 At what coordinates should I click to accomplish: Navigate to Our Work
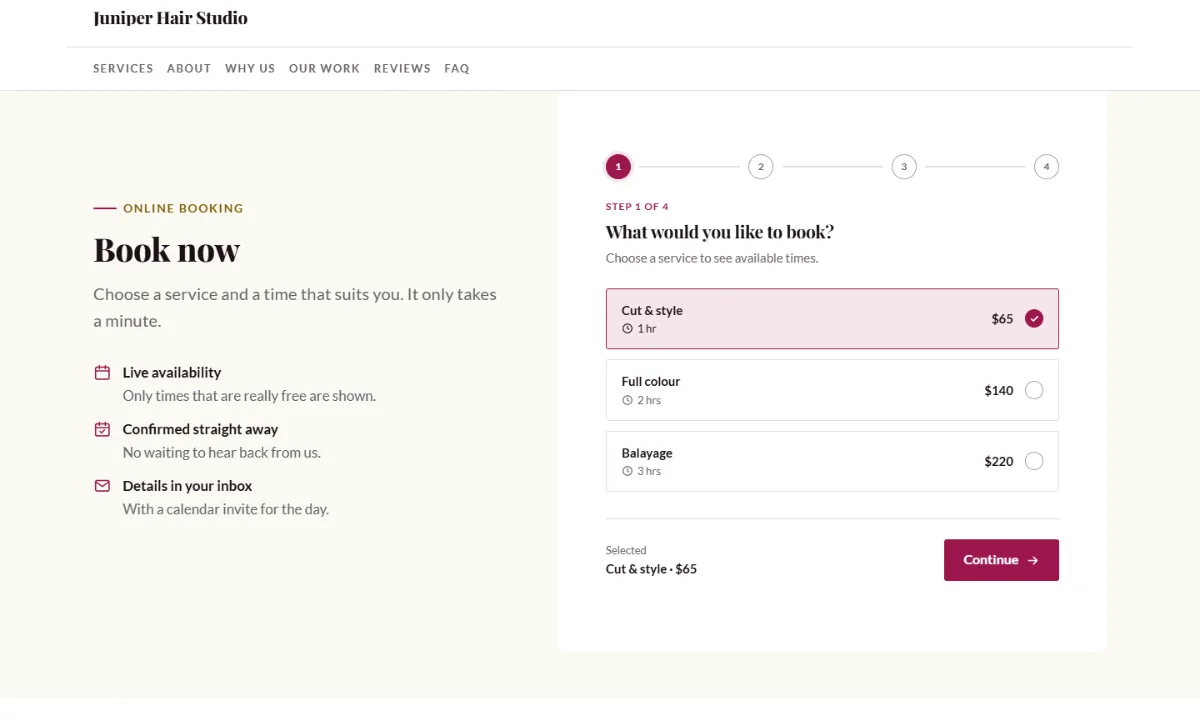click(324, 69)
